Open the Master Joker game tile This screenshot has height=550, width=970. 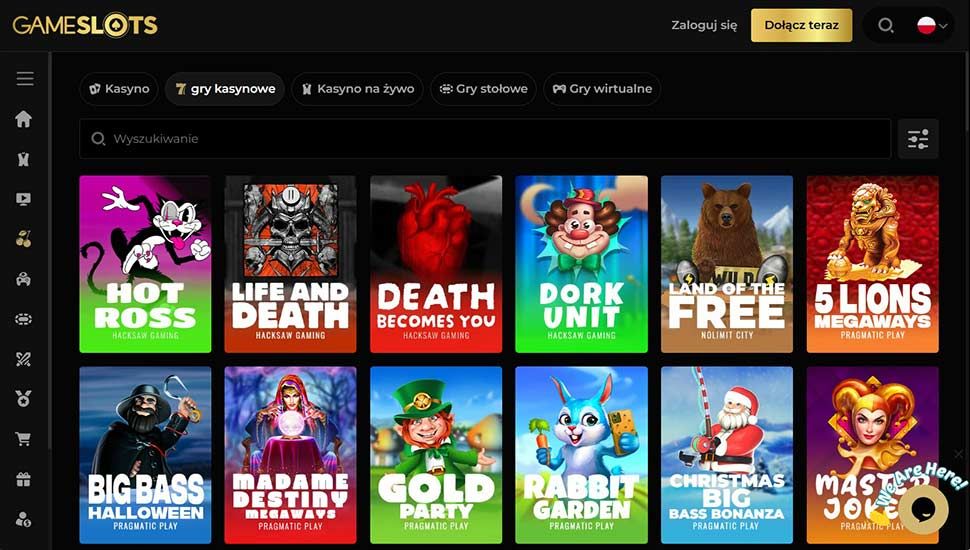point(872,455)
